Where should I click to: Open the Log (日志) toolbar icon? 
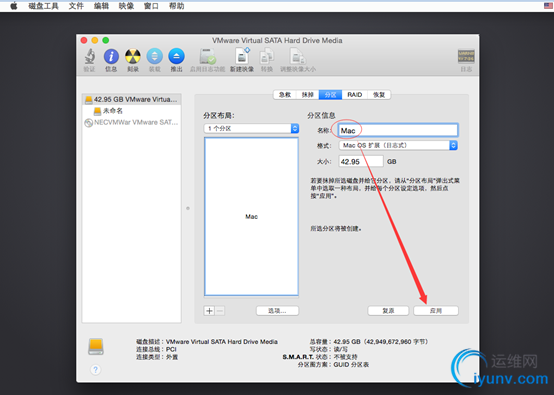point(466,56)
